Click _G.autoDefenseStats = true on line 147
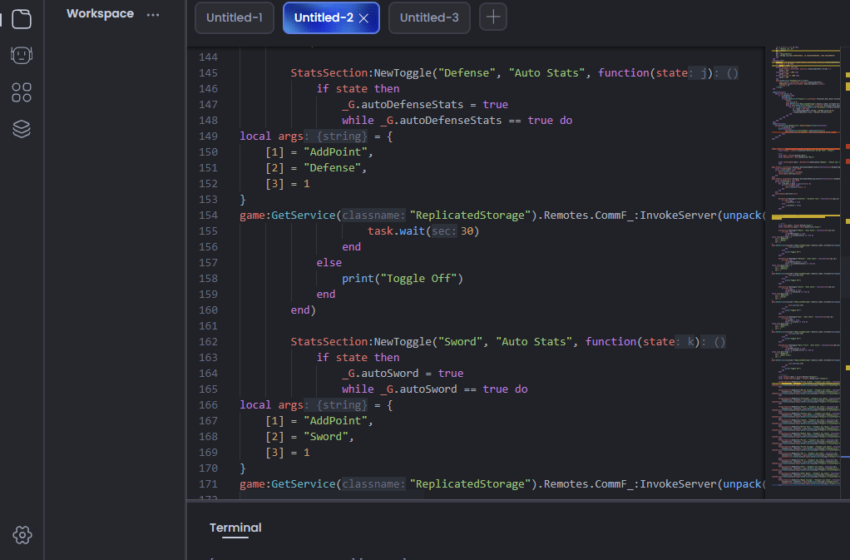The height and width of the screenshot is (560, 850). pos(425,104)
